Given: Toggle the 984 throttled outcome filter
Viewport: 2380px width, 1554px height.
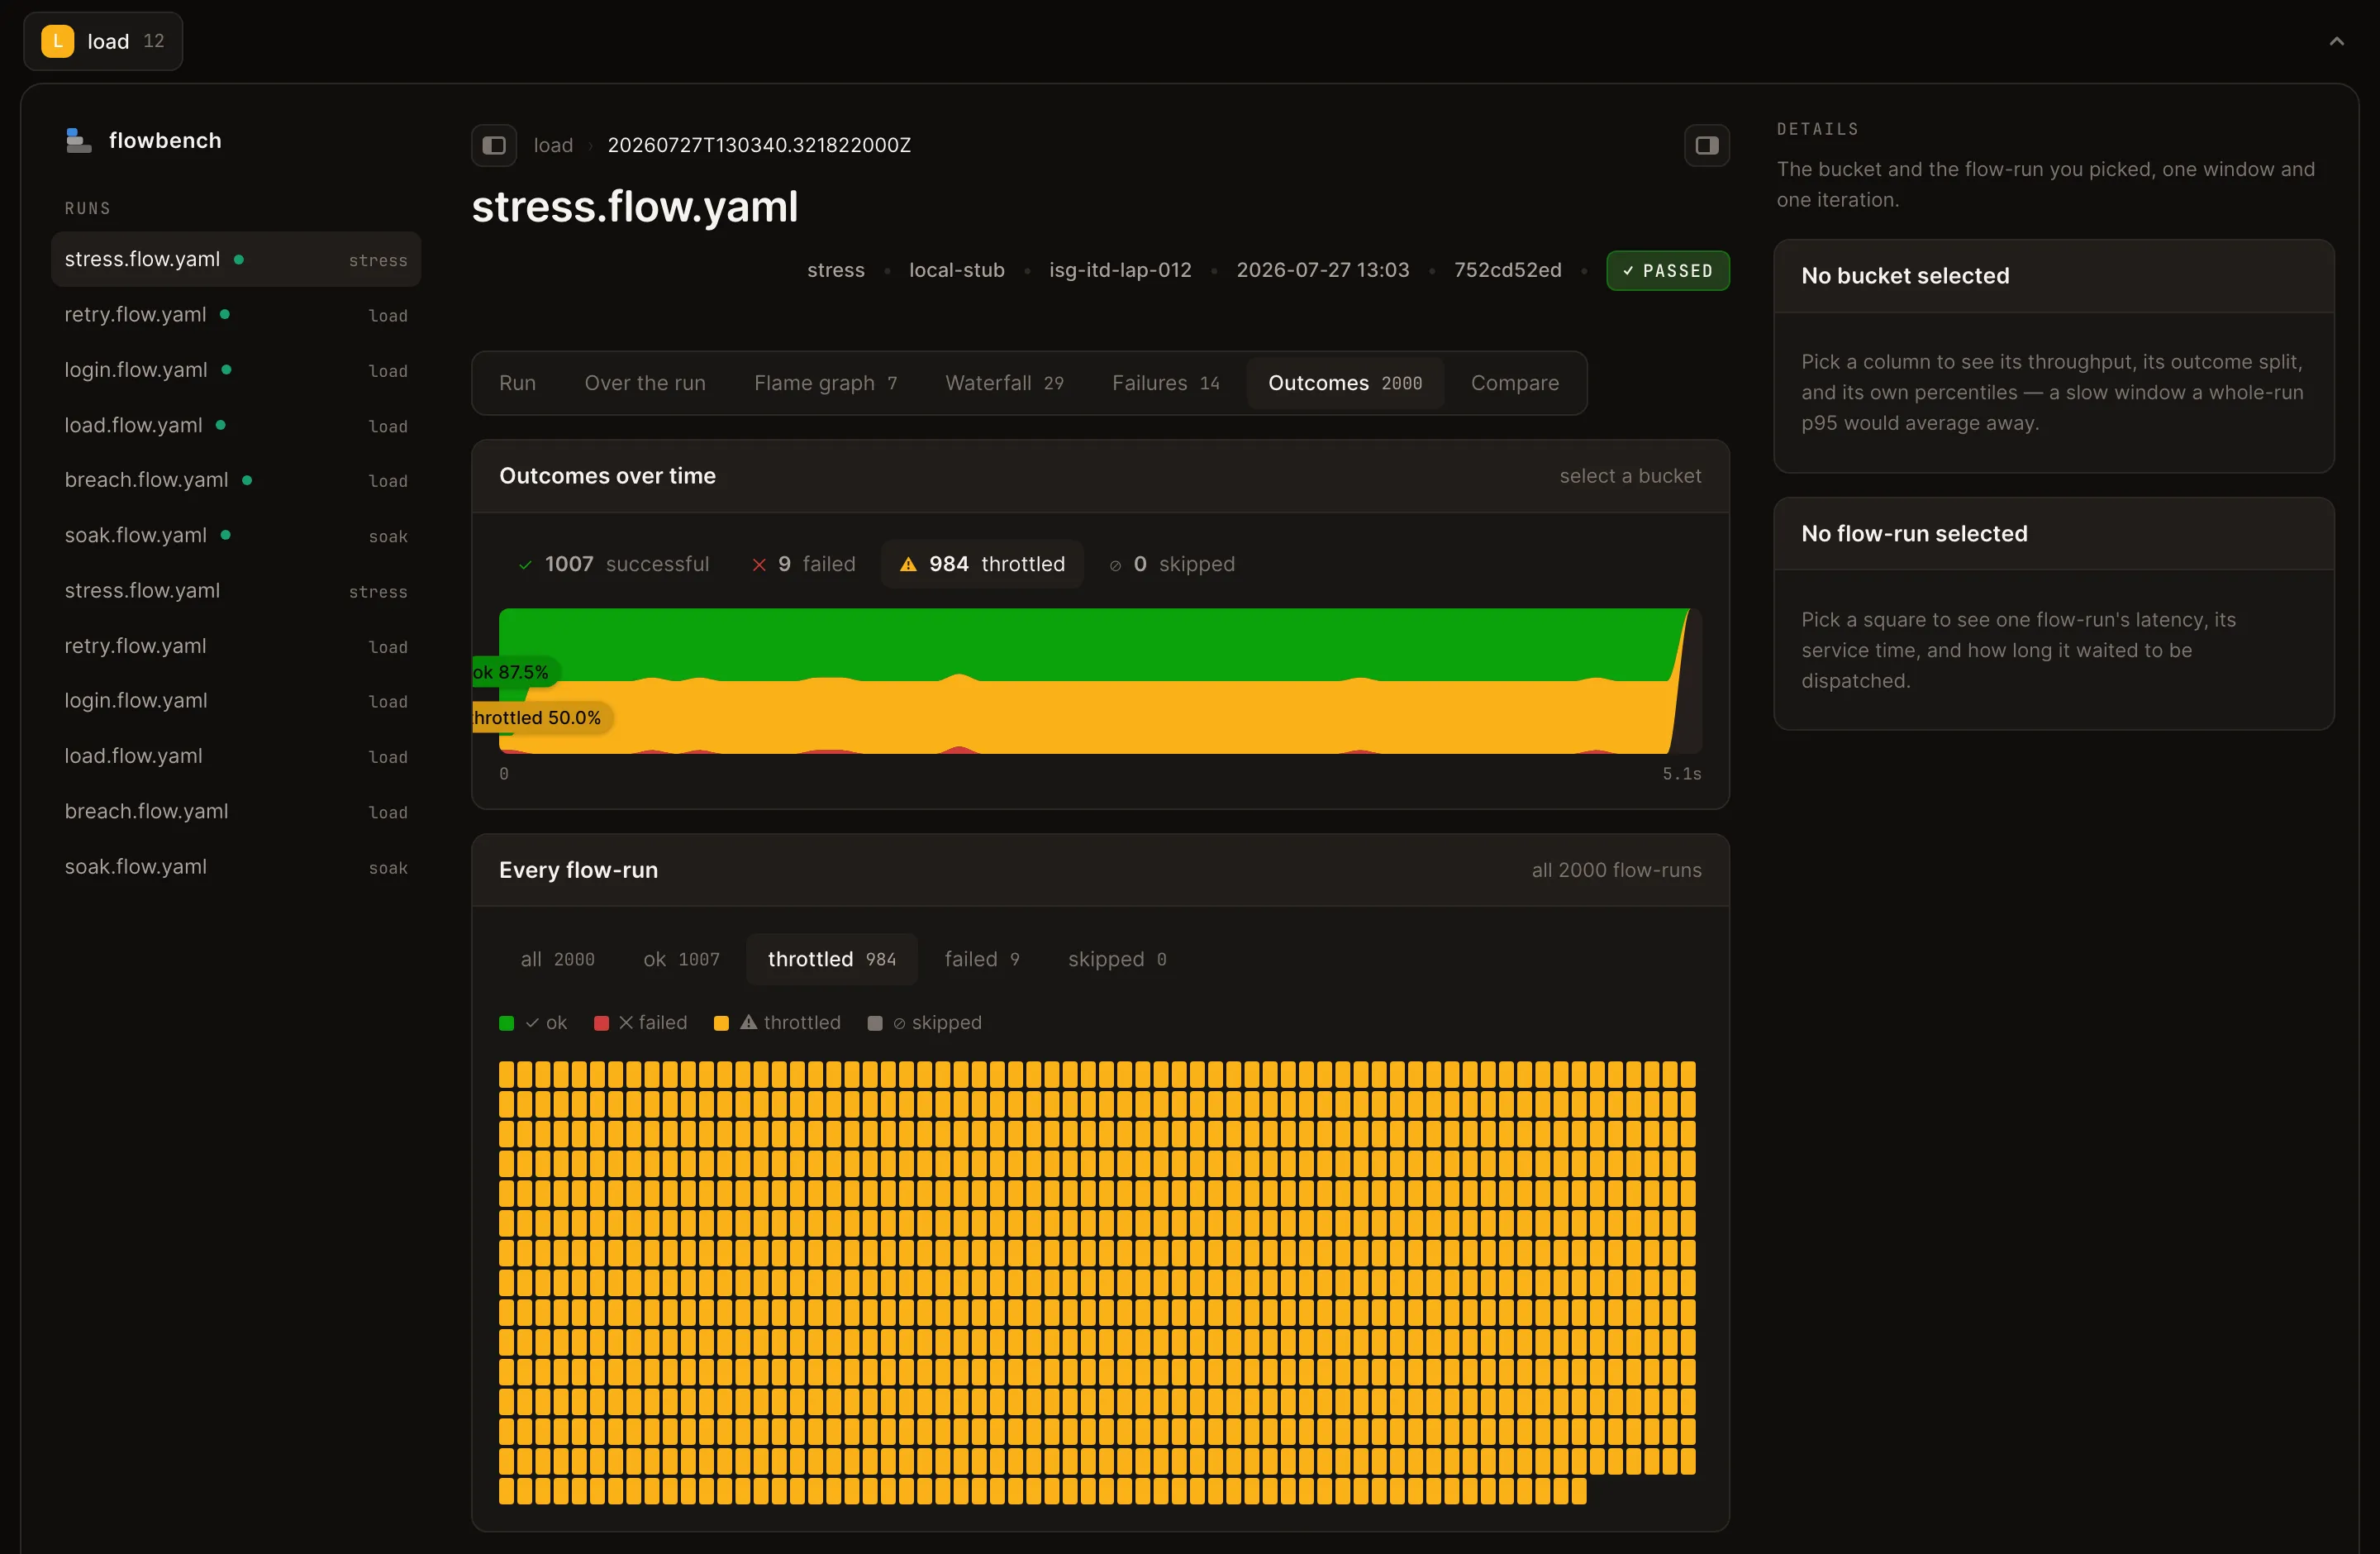Looking at the screenshot, I should click(982, 564).
